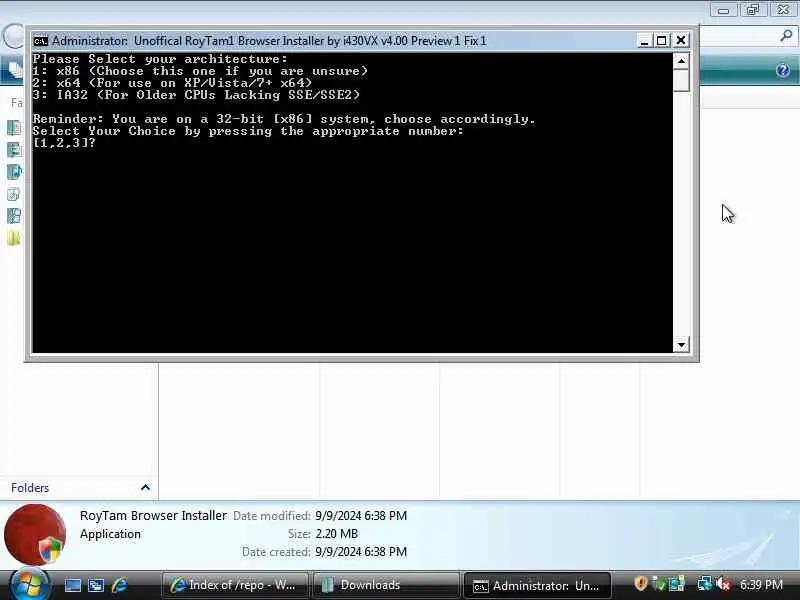Open Recently Changed favorite link icon
This screenshot has width=800, height=600.
14,194
